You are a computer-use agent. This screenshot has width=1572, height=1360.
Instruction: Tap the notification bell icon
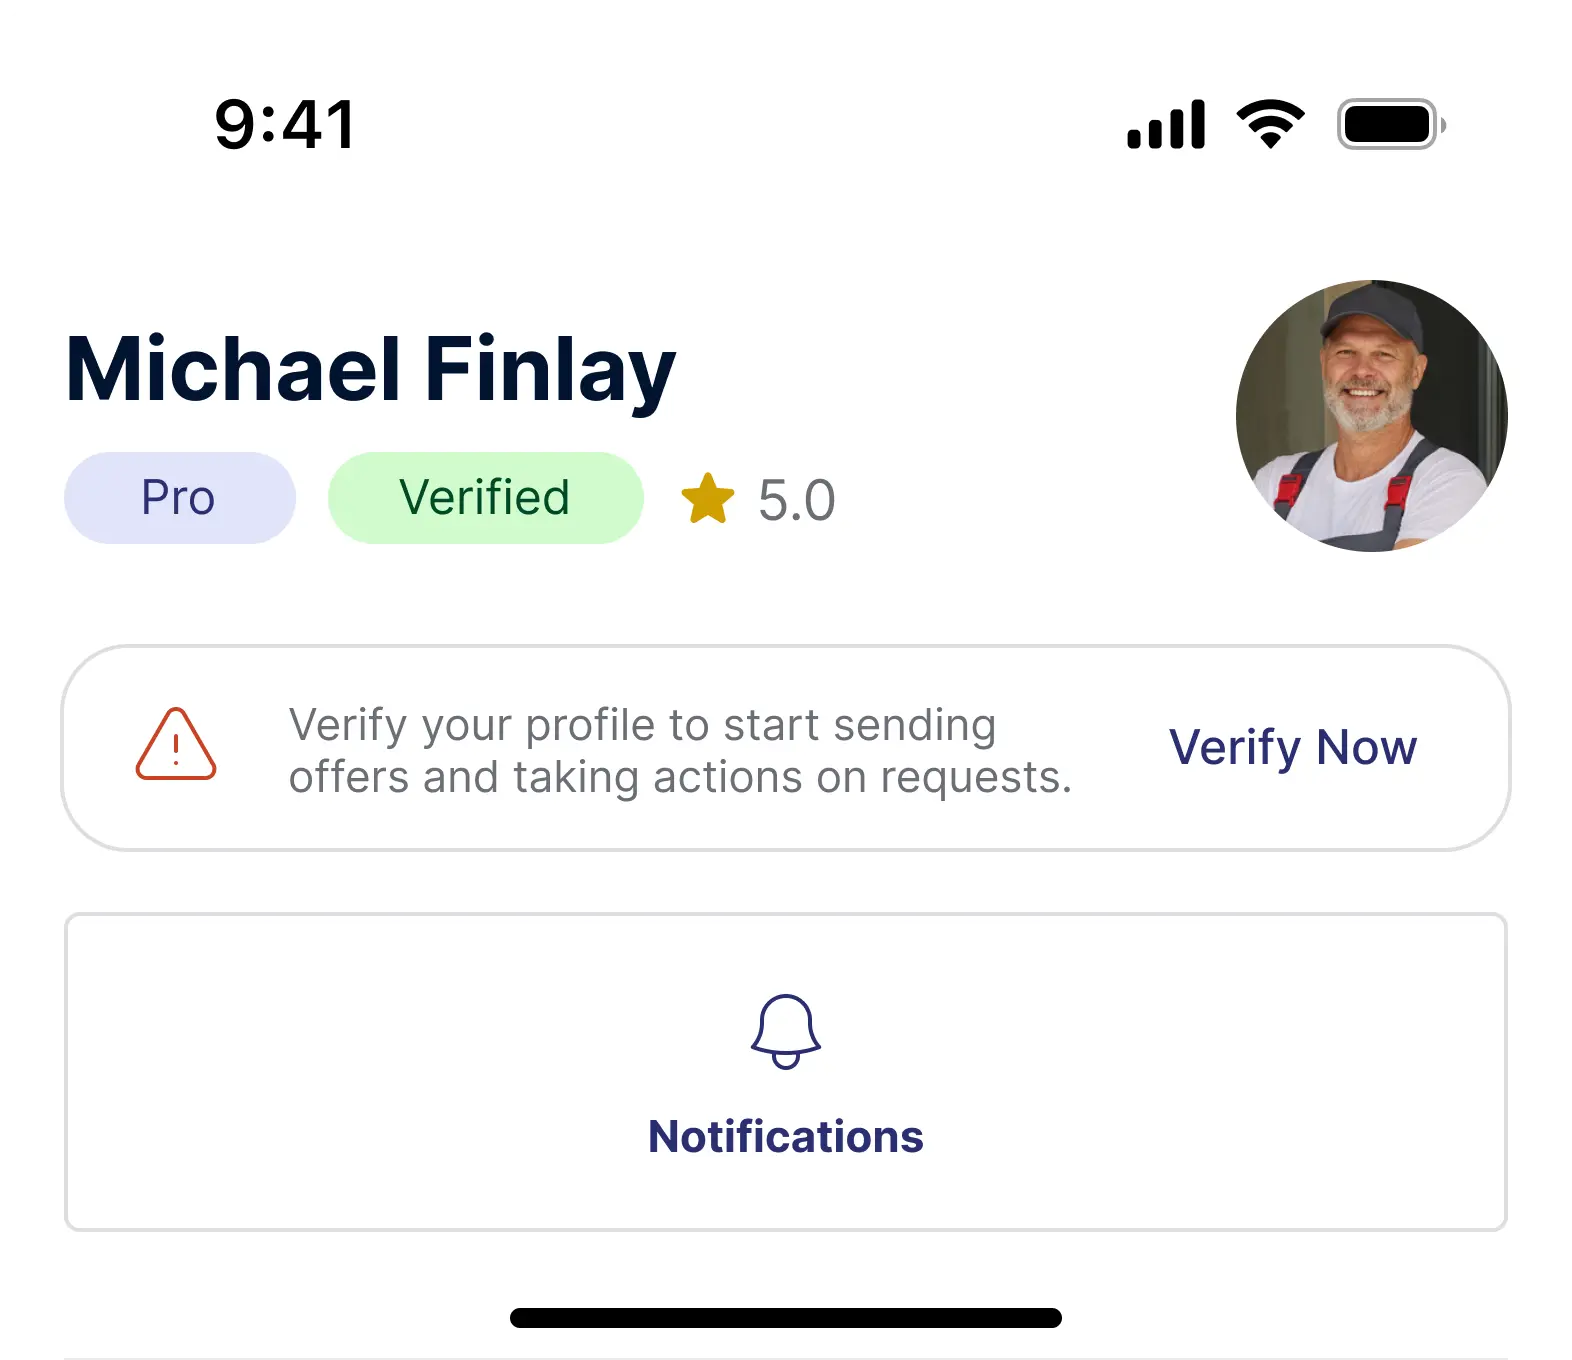point(786,1038)
